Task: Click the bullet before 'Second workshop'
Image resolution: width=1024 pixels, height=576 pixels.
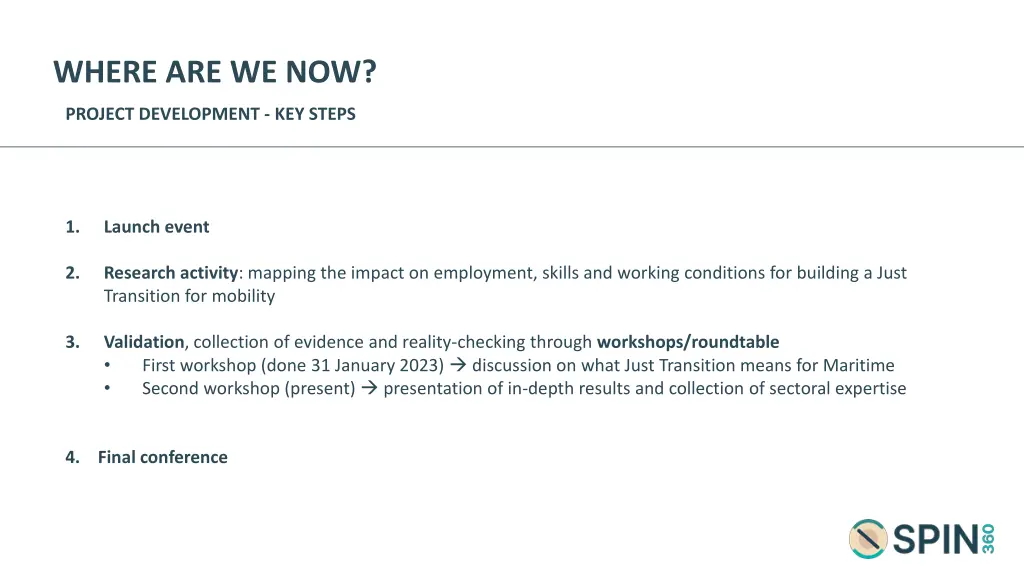Action: tap(107, 388)
